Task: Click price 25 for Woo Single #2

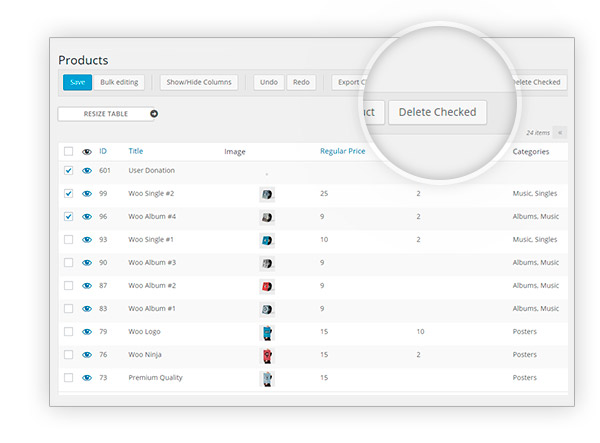Action: coord(324,193)
